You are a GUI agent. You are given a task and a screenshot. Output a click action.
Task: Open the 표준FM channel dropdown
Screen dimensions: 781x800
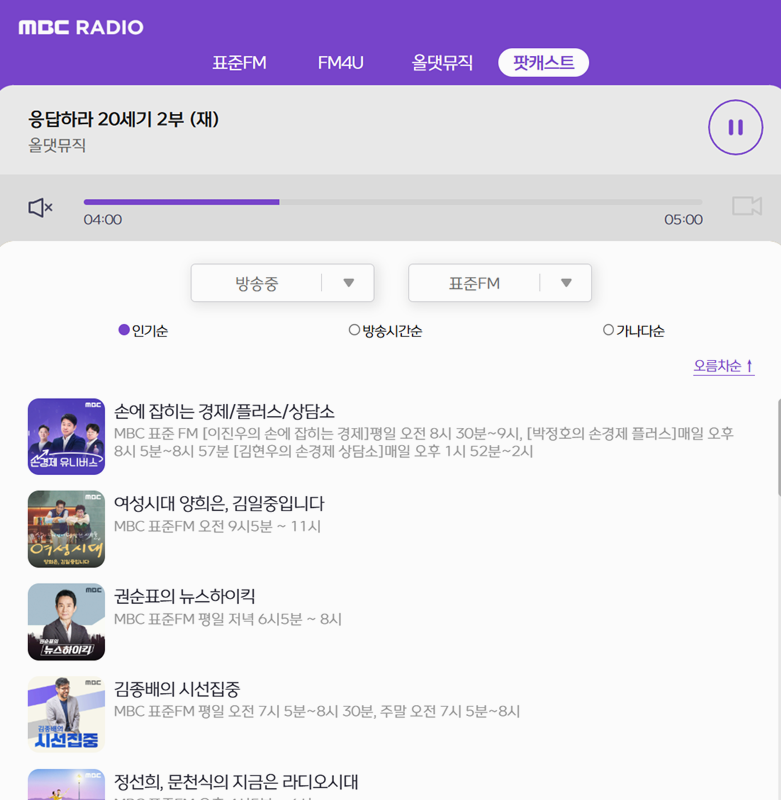point(500,283)
